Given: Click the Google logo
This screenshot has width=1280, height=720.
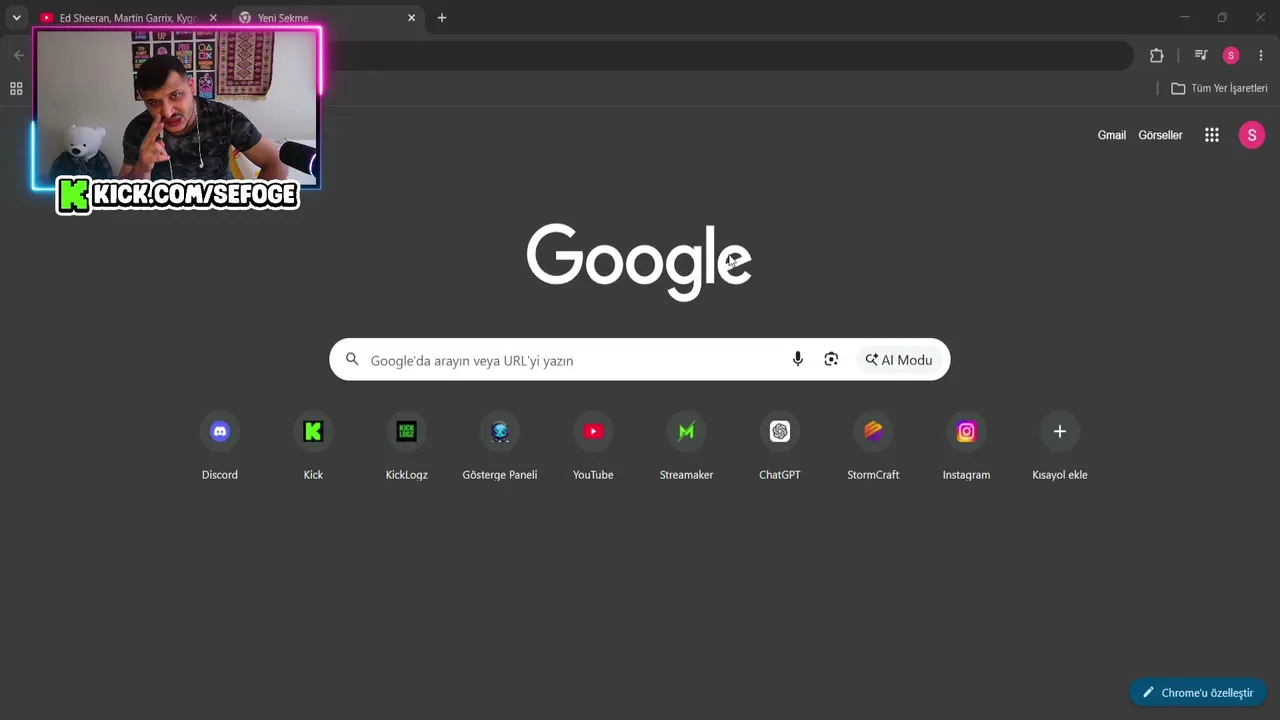Looking at the screenshot, I should point(639,262).
